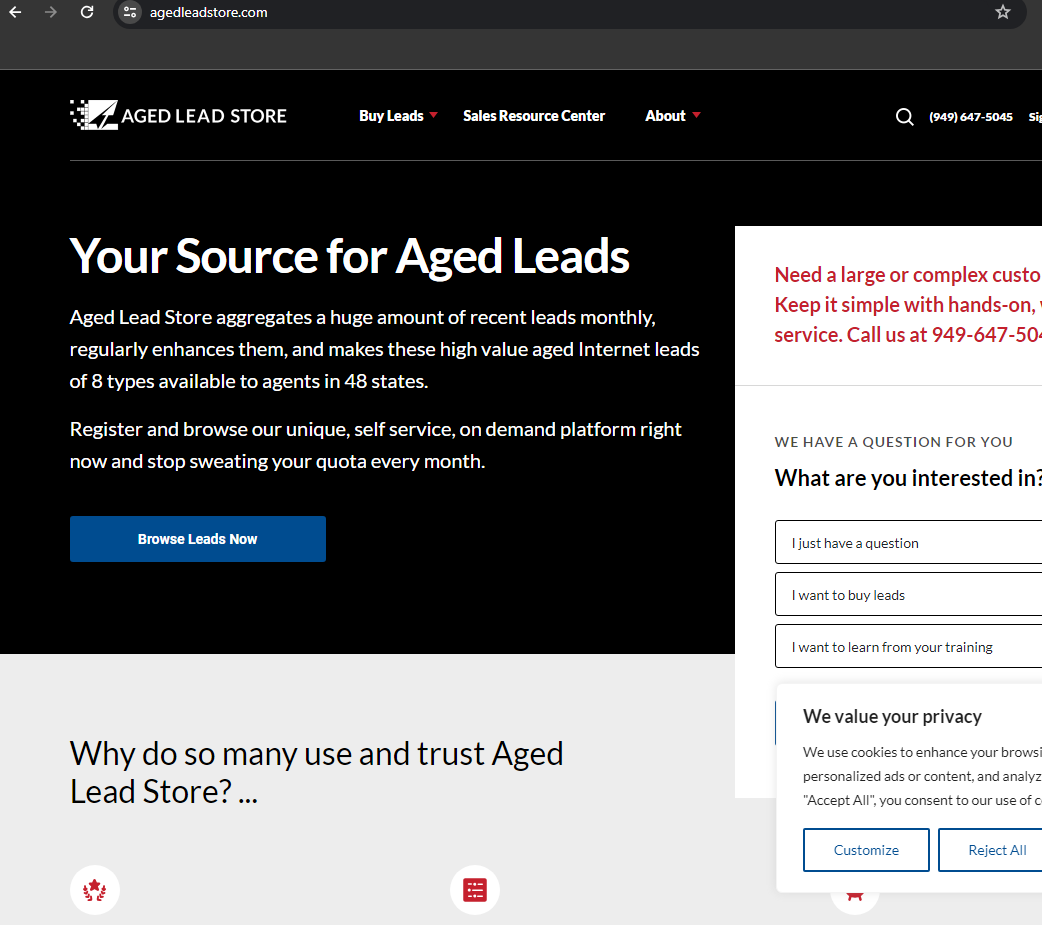Open the Sales Resource Center page
This screenshot has height=925, width=1042.
pyautogui.click(x=534, y=116)
